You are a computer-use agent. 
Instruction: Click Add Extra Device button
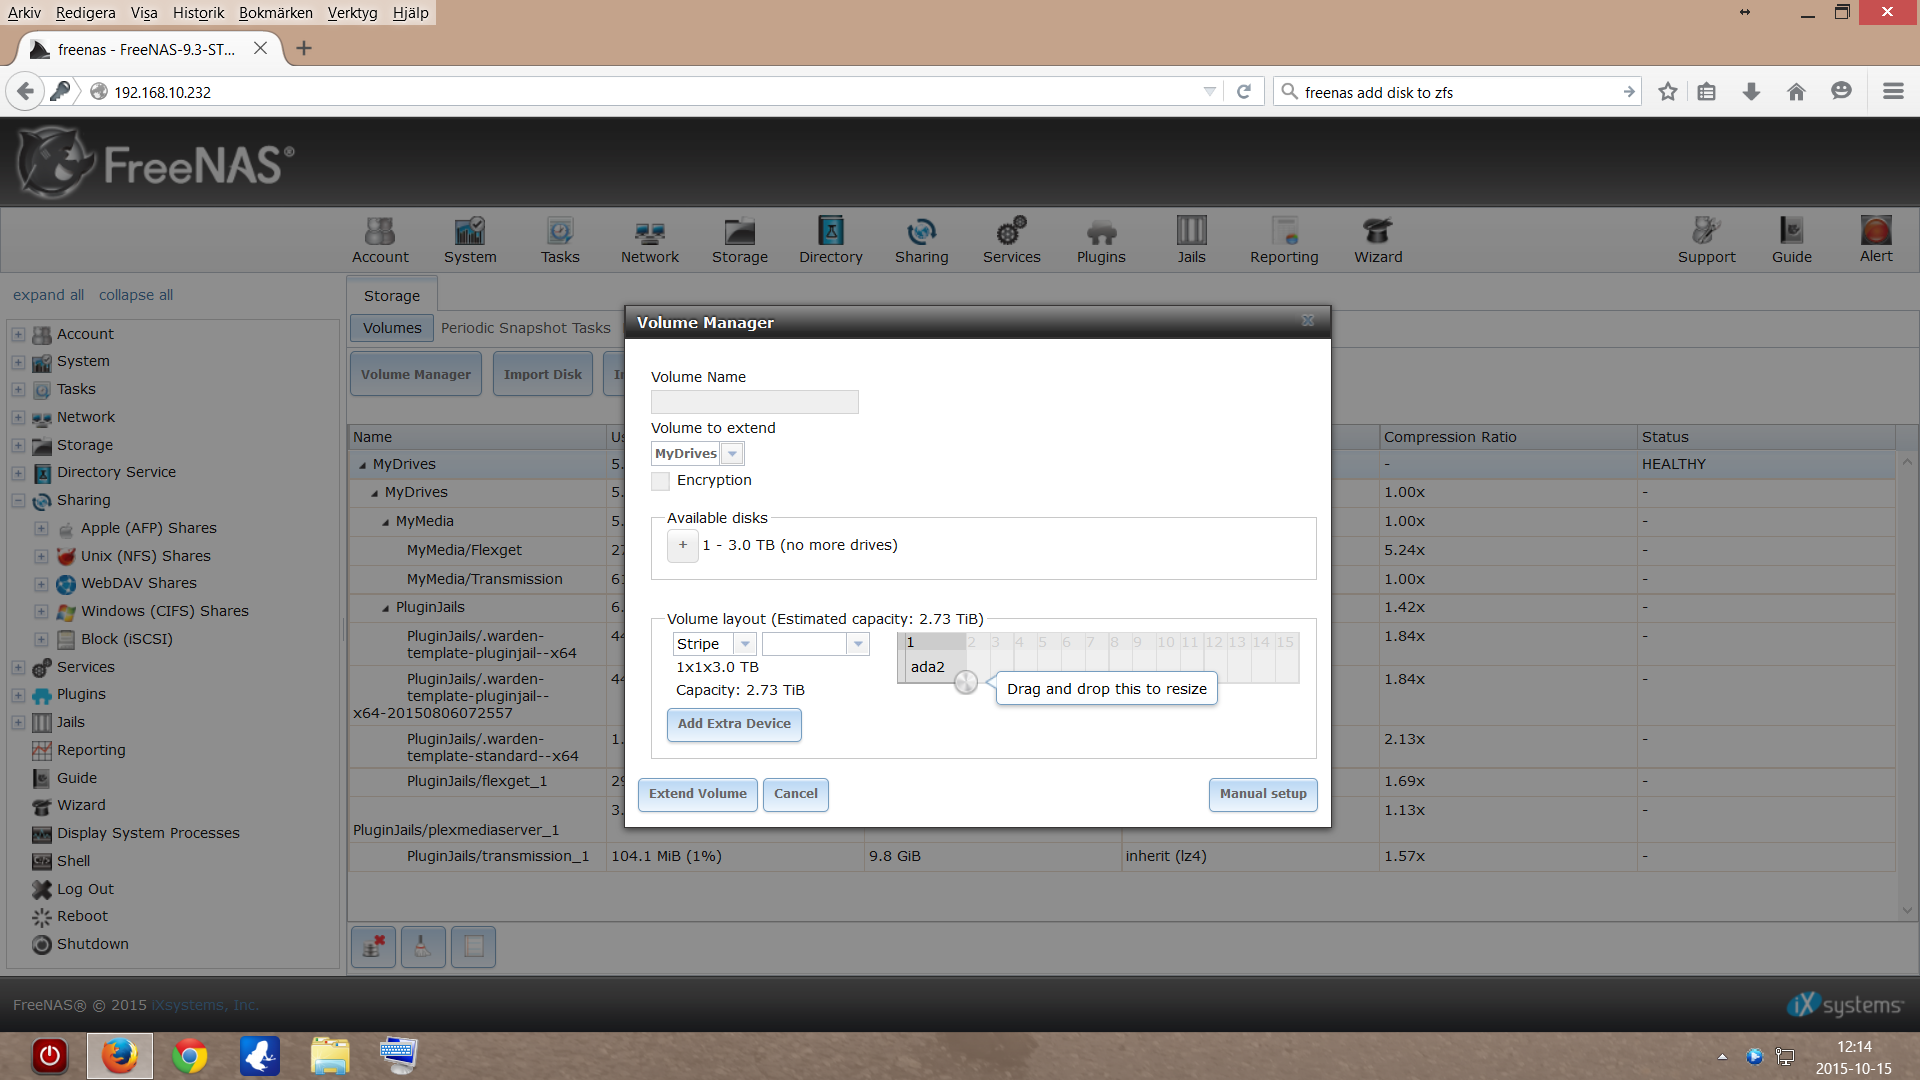734,724
